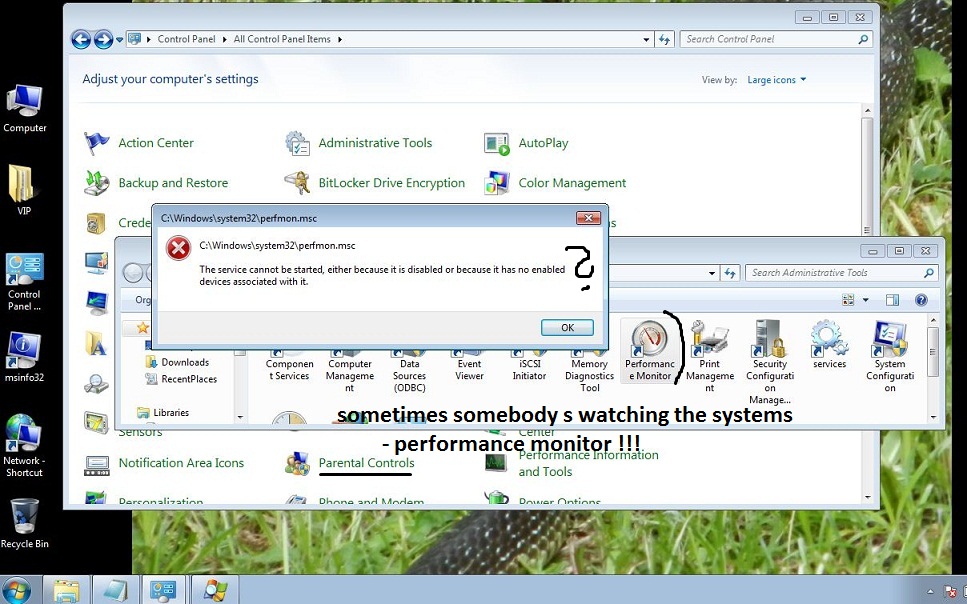Viewport: 967px width, 604px height.
Task: Select Memory Diagnostics Tool shortcut
Action: click(x=590, y=370)
